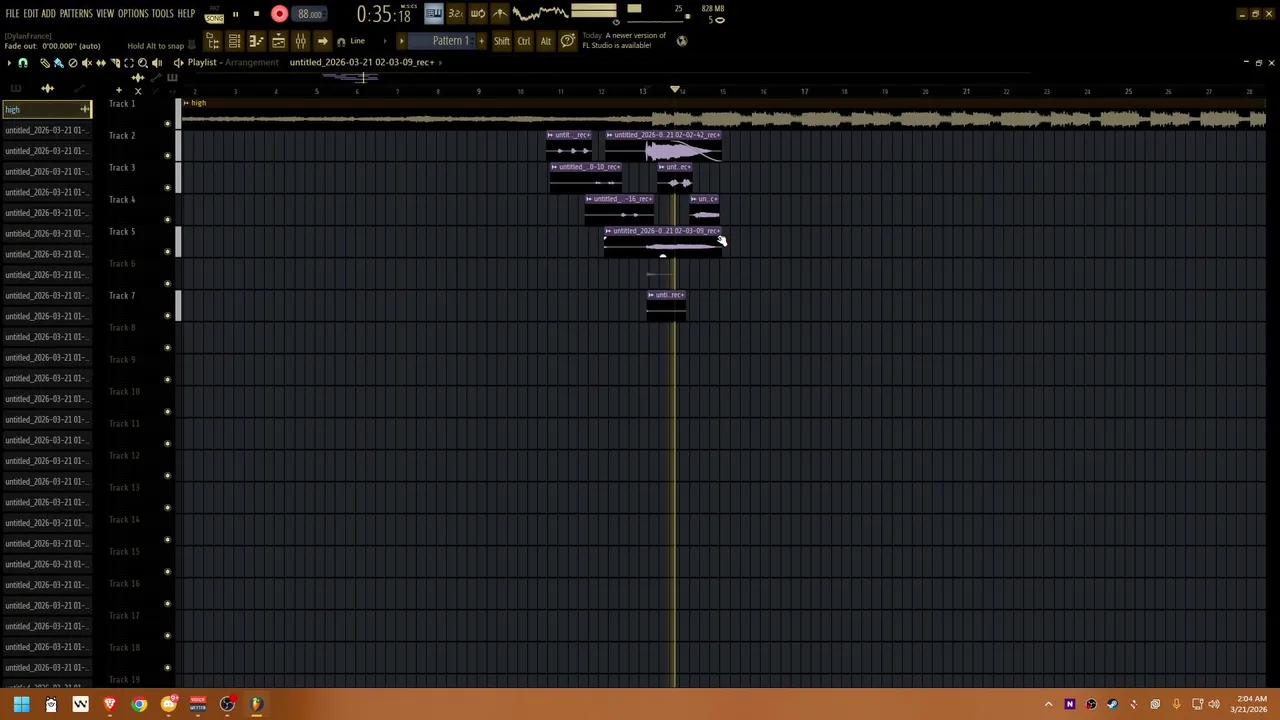
Task: Toggle the Alt modifier button
Action: (546, 41)
